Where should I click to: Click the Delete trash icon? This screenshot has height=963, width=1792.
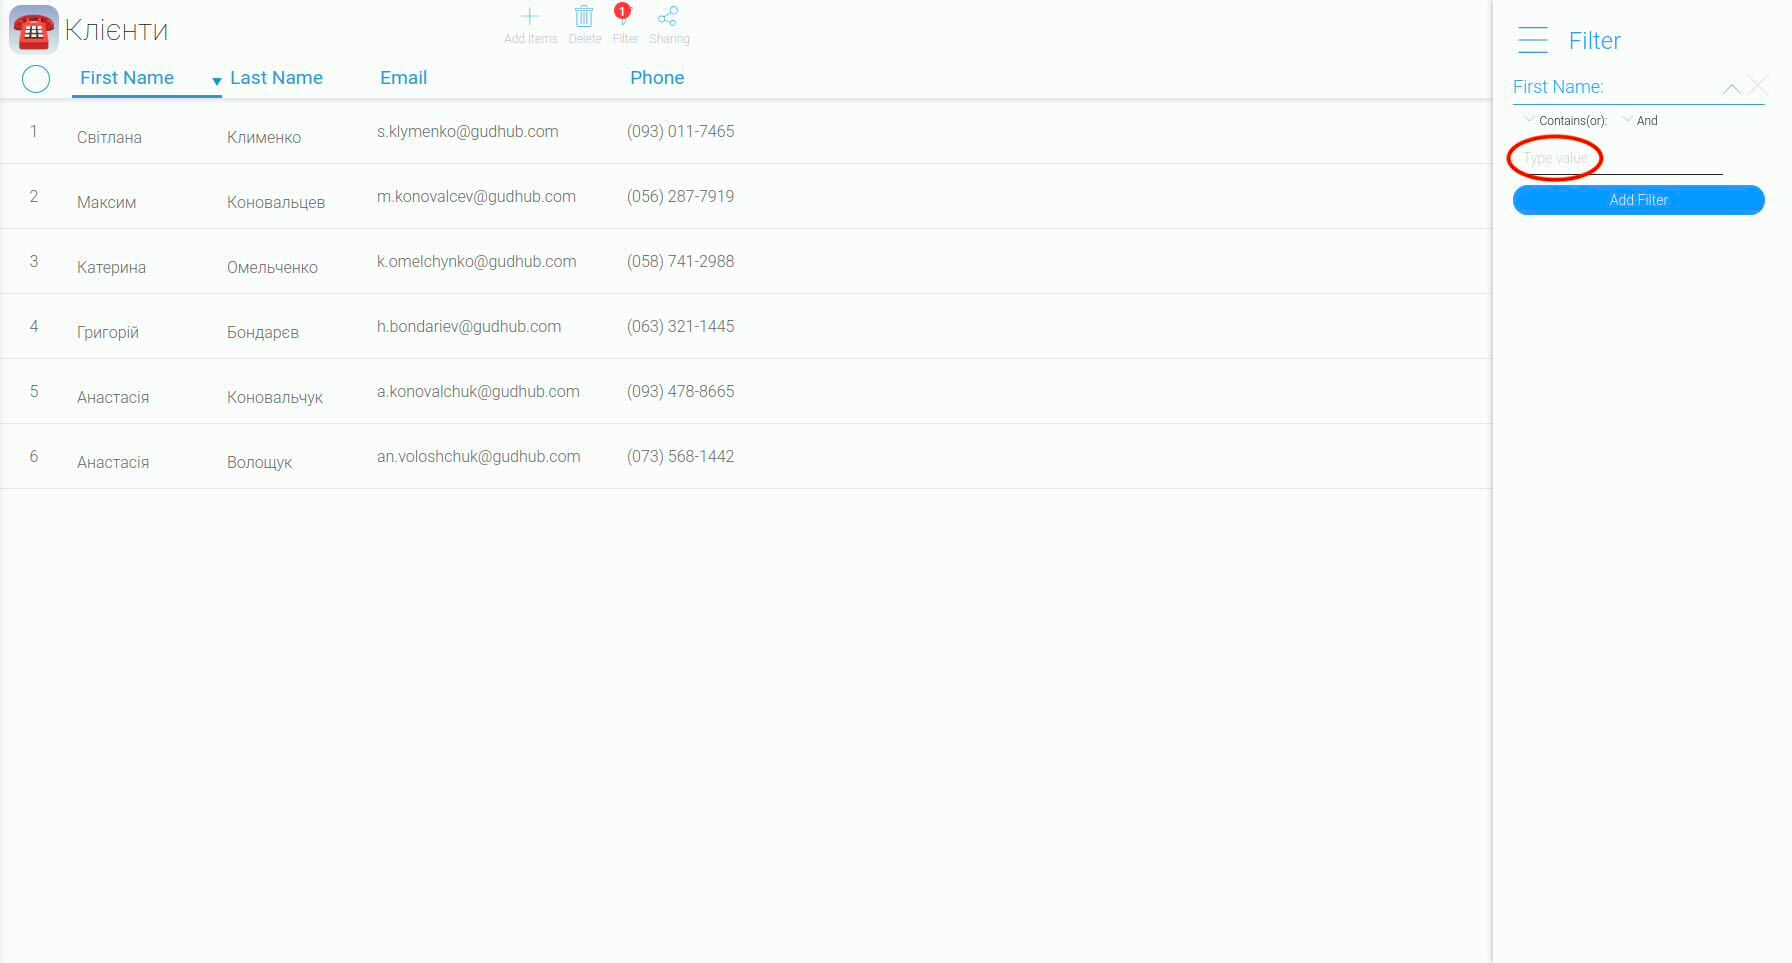pyautogui.click(x=584, y=16)
